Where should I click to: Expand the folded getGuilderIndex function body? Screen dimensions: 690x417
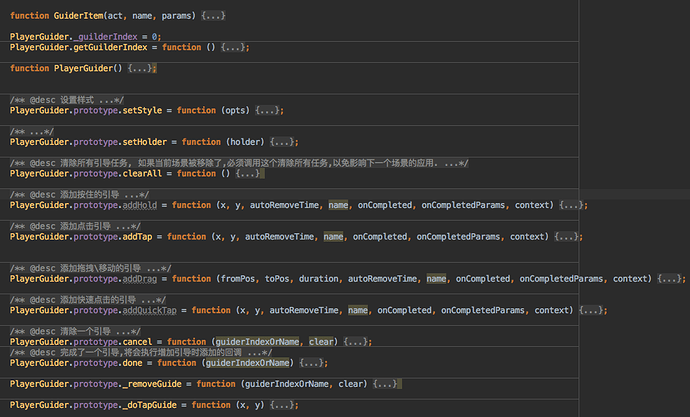click(x=234, y=47)
